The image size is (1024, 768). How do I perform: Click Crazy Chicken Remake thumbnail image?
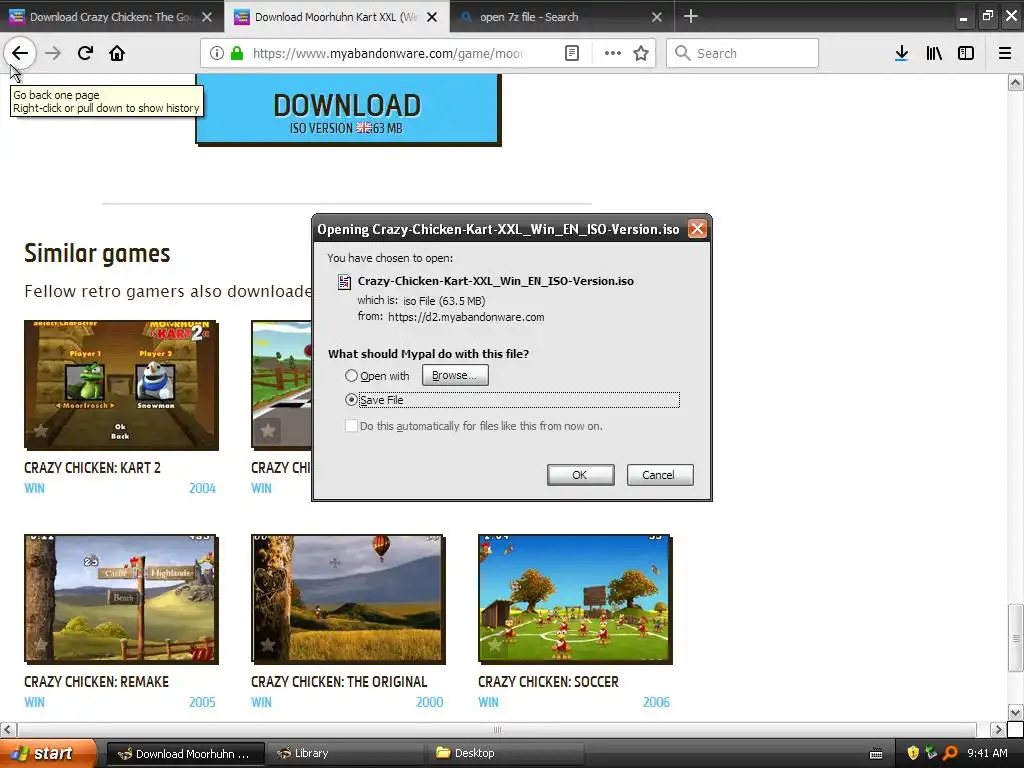pyautogui.click(x=121, y=599)
